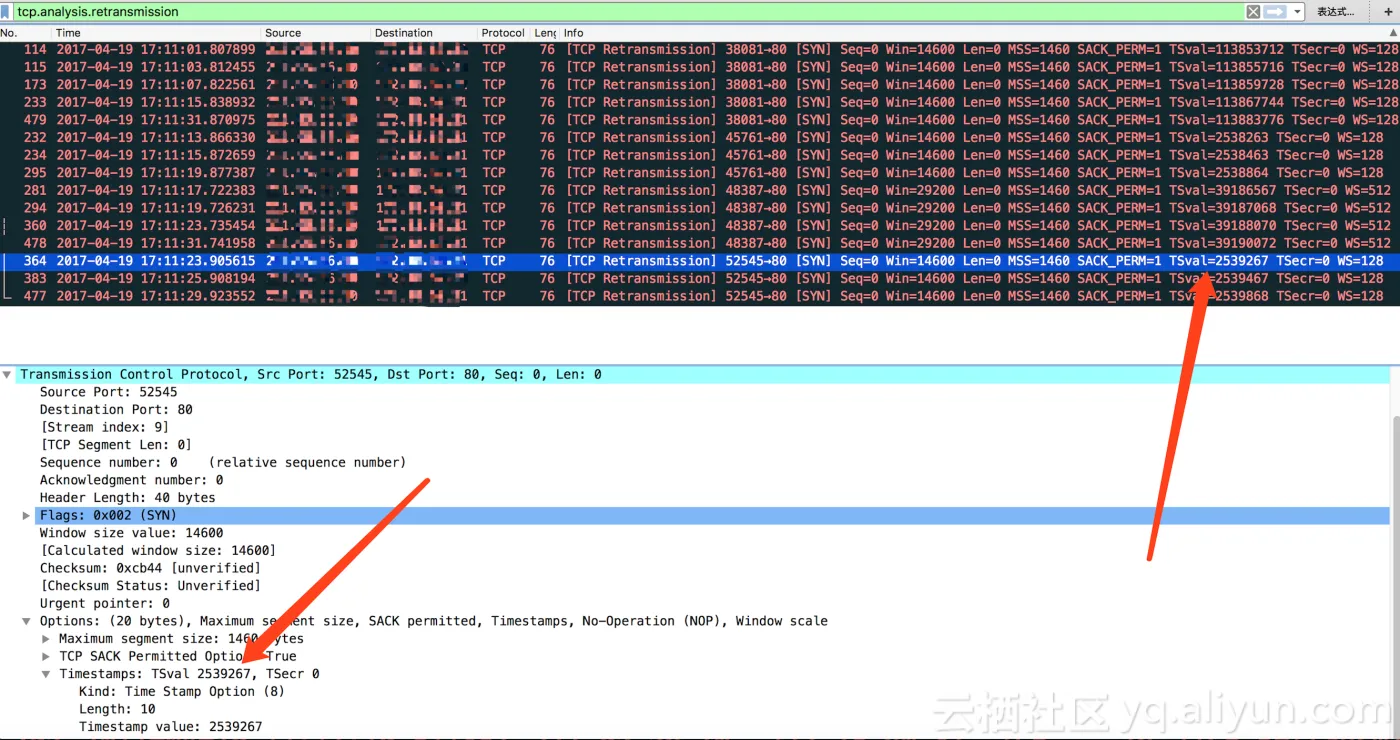Select packet number 281 row
The width and height of the screenshot is (1400, 740).
point(700,190)
